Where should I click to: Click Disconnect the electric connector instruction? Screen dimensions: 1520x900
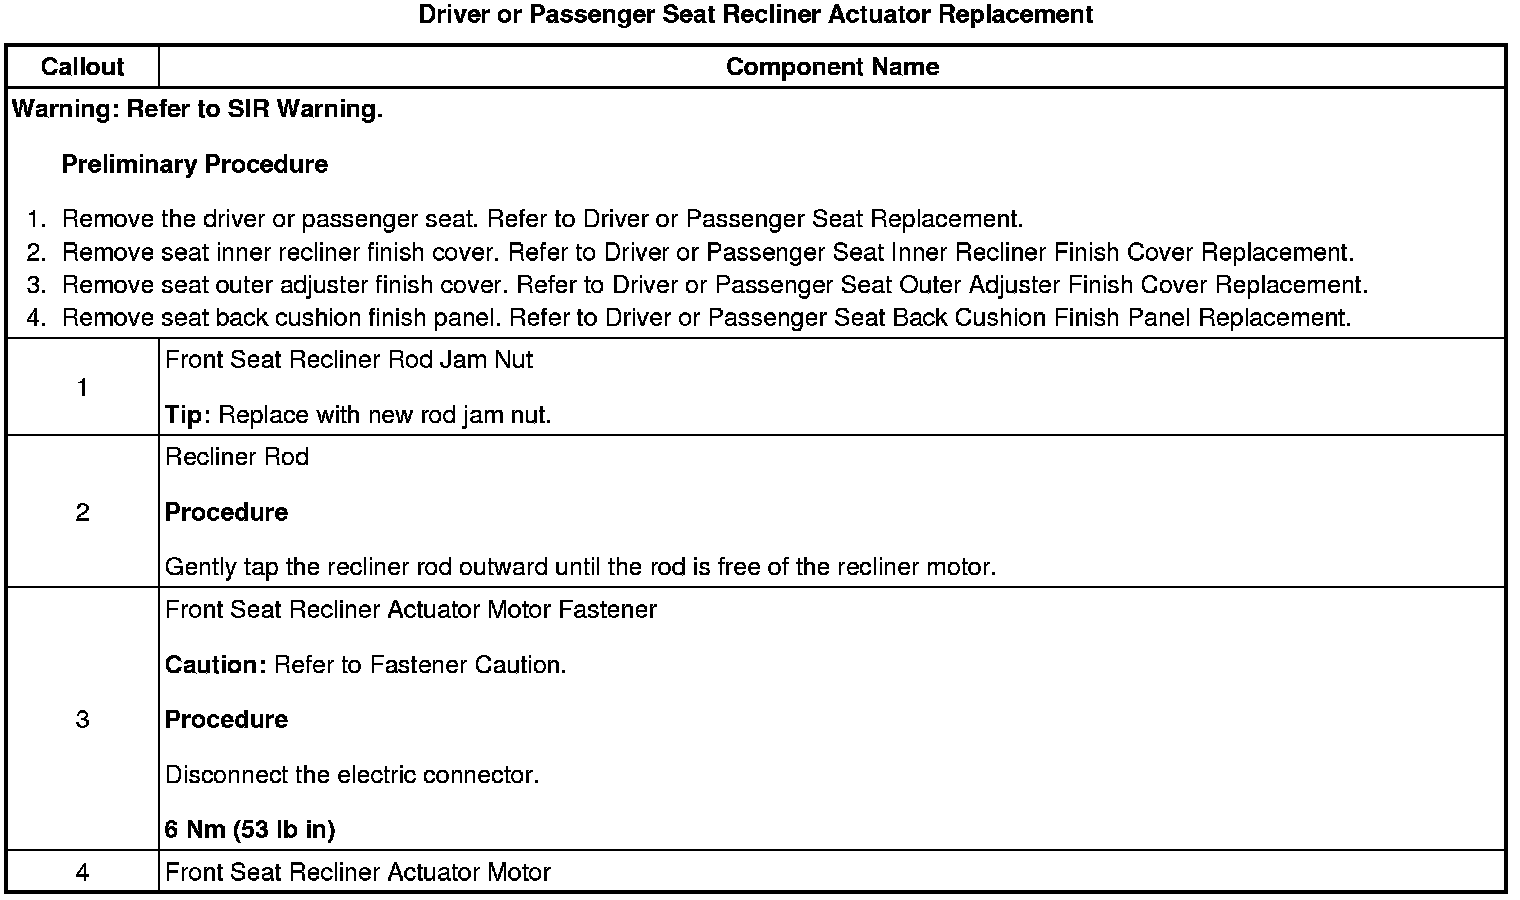[x=352, y=775]
